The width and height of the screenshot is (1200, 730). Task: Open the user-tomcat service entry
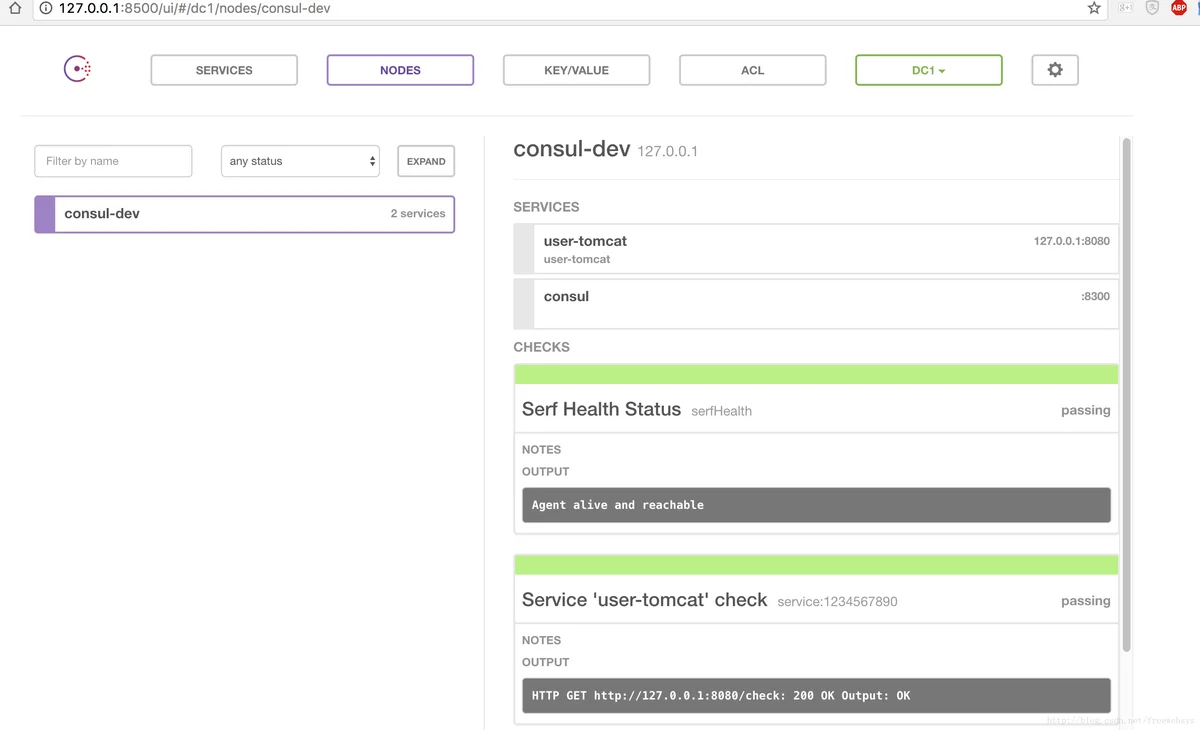[x=815, y=249]
